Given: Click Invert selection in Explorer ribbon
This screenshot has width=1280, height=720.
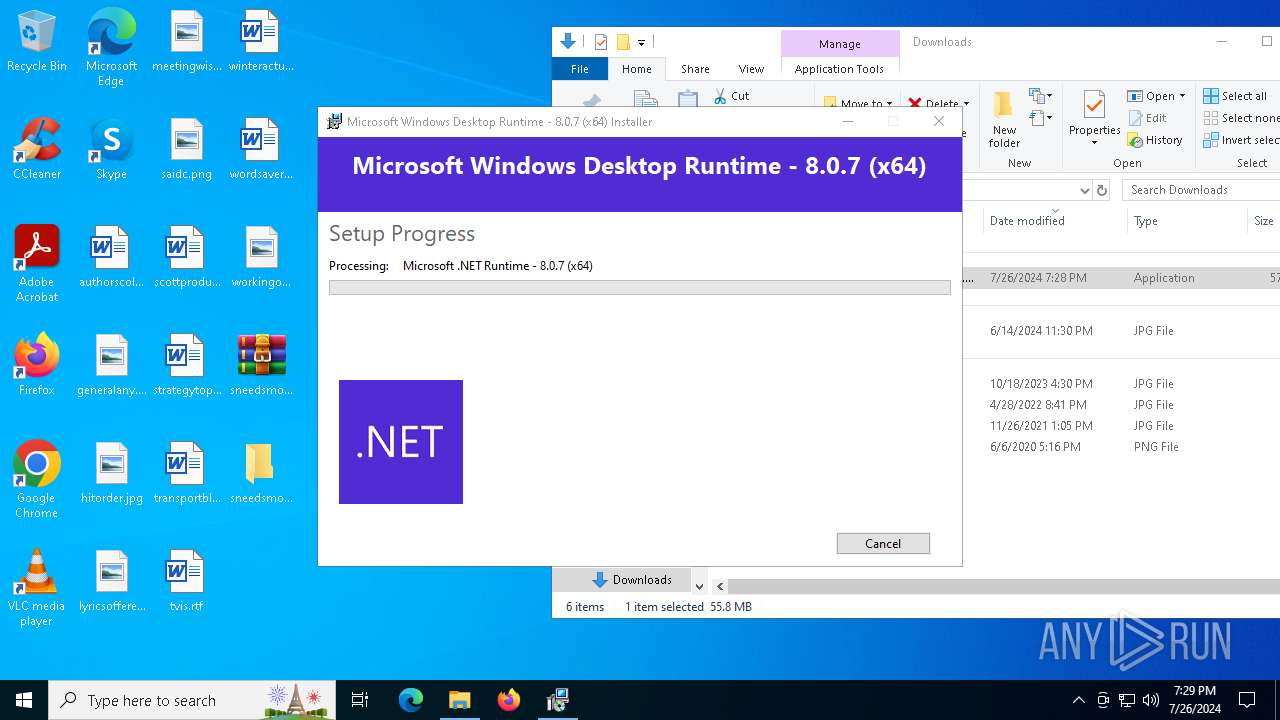Looking at the screenshot, I should point(1240,140).
